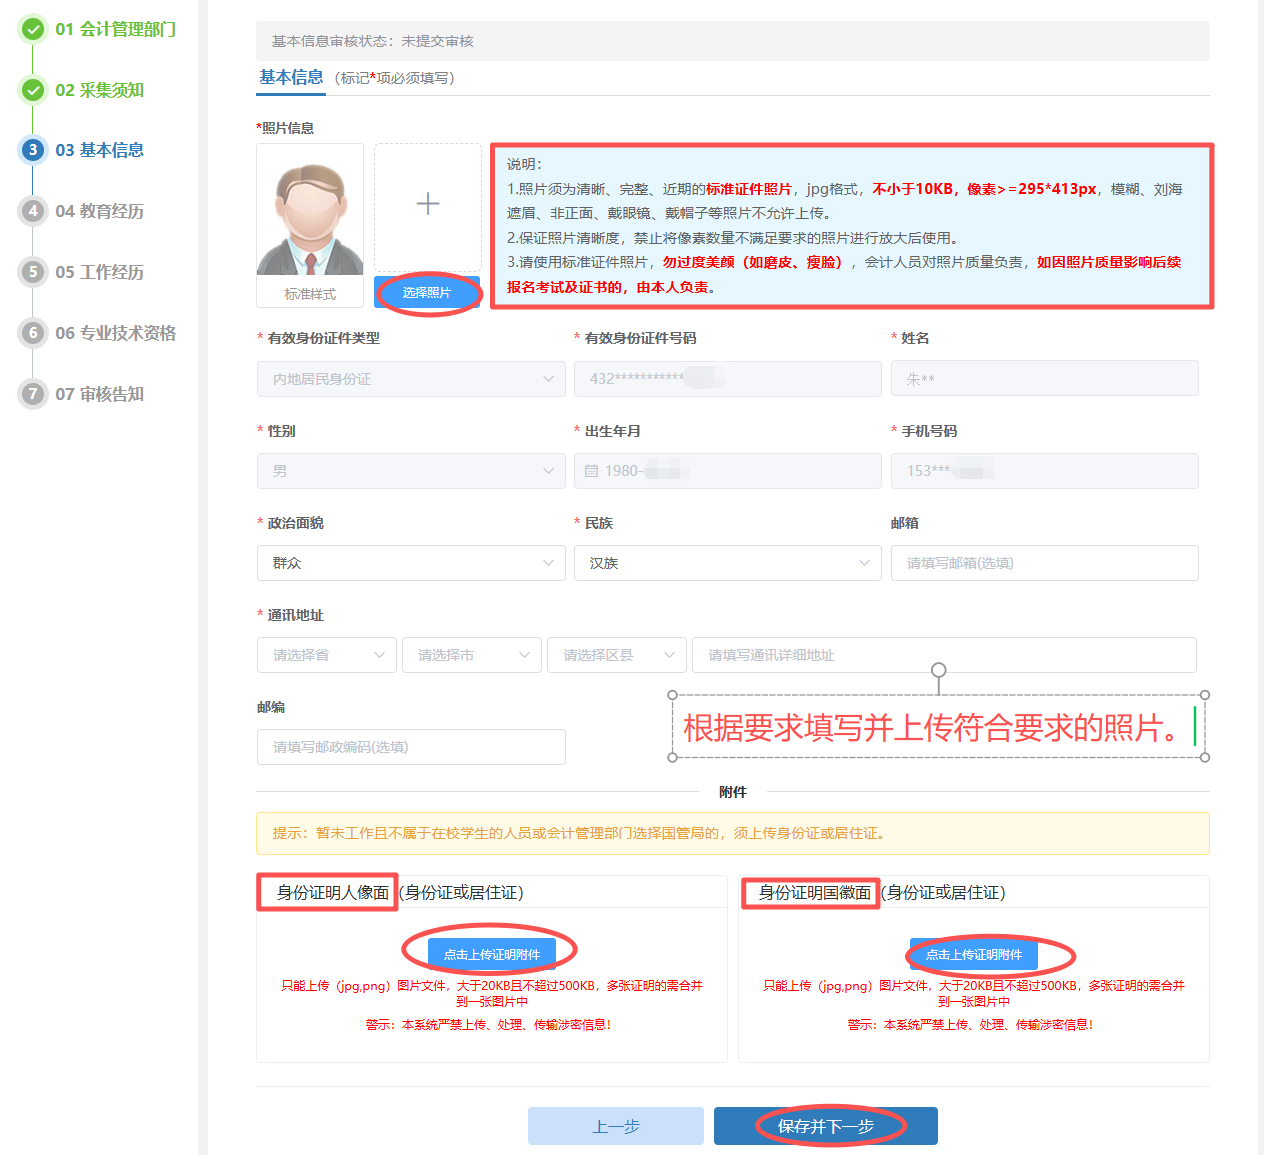
Task: Click the plus icon to add photo
Action: coord(427,204)
